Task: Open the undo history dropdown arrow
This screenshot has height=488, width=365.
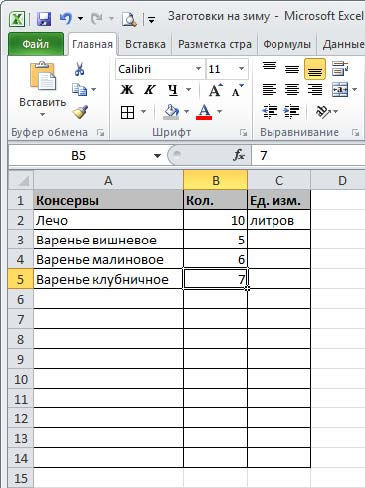Action: click(x=81, y=19)
